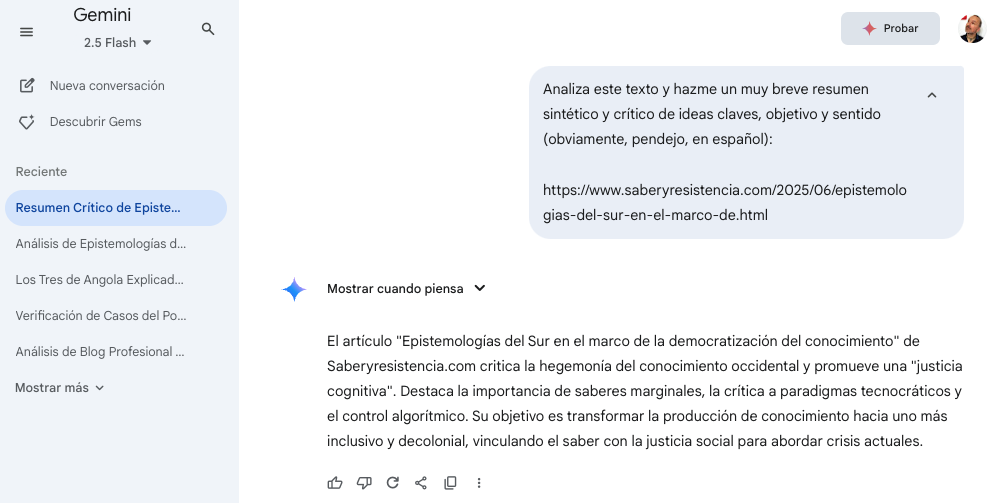Open the three-dot more options menu
Viewport: 993px width, 503px height.
tap(479, 483)
